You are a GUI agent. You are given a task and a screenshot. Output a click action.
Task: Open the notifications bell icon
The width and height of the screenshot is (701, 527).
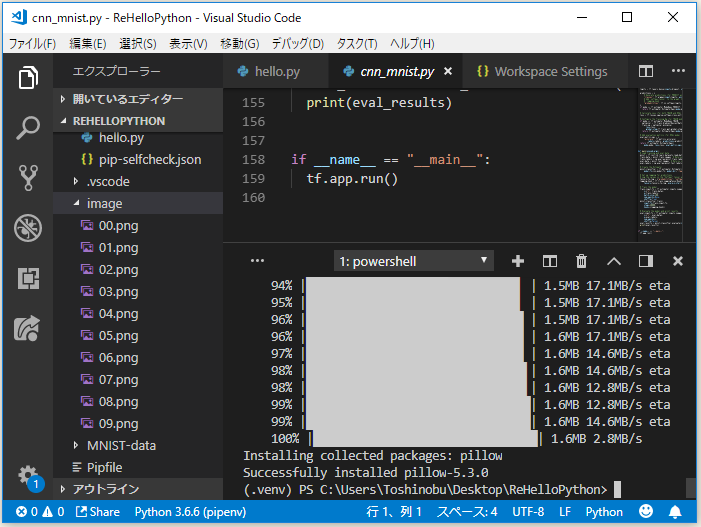tap(675, 512)
